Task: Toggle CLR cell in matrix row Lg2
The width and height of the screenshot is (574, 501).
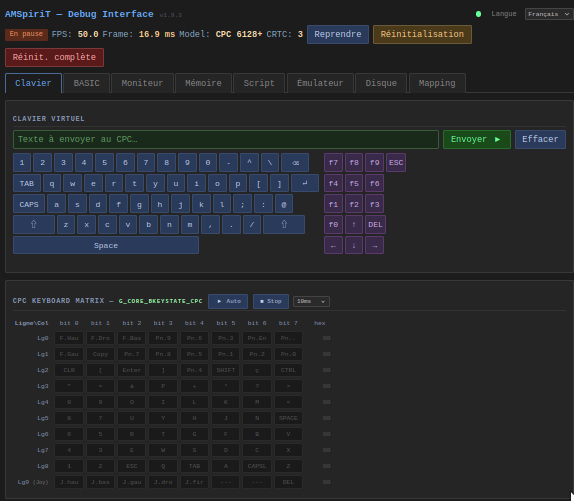Action: (69, 370)
